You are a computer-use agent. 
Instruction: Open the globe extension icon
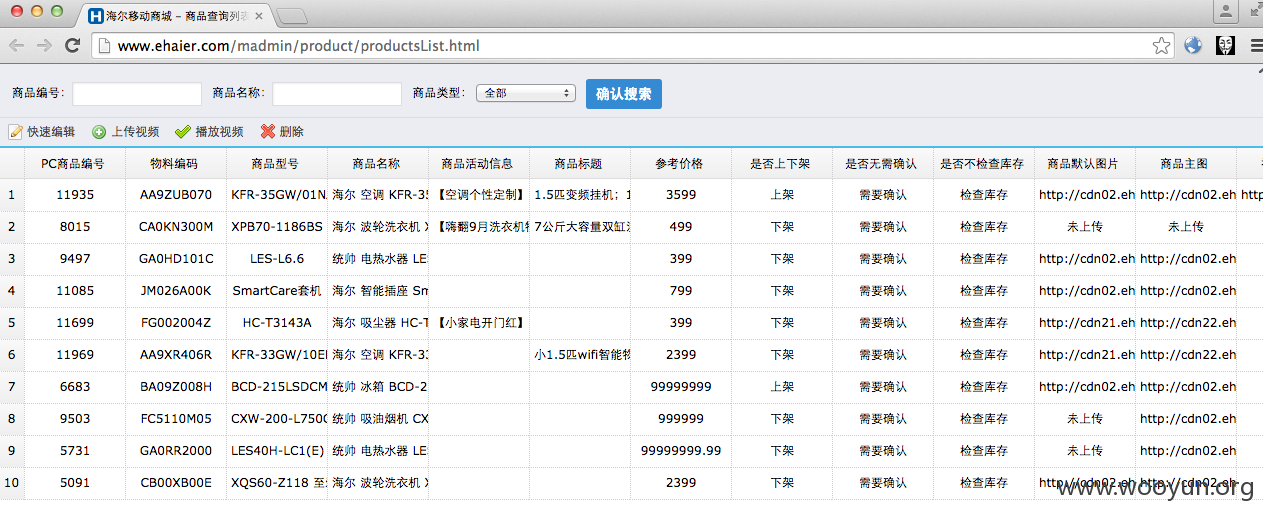coord(1193,45)
